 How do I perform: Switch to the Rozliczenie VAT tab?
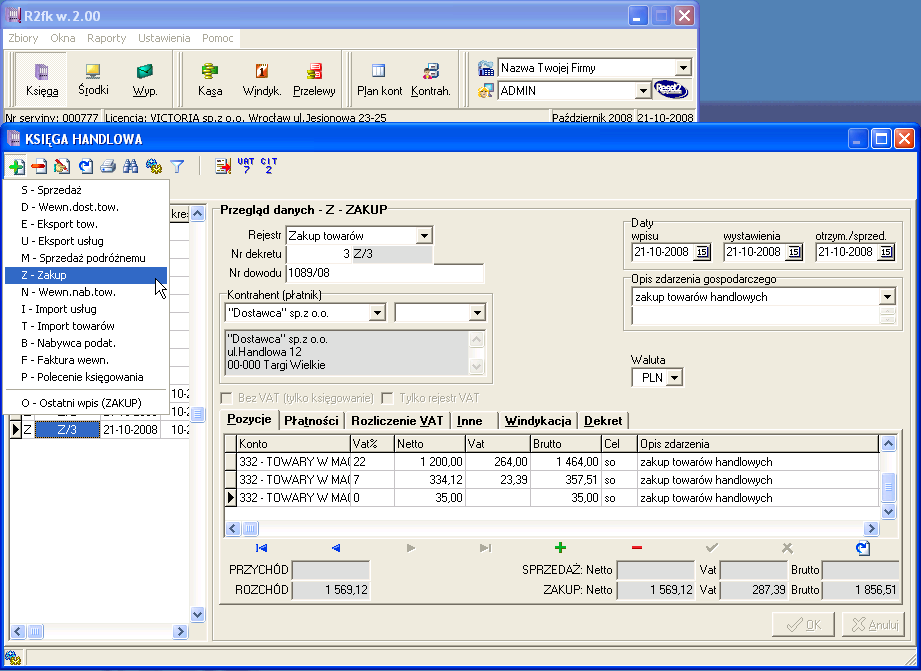click(397, 421)
